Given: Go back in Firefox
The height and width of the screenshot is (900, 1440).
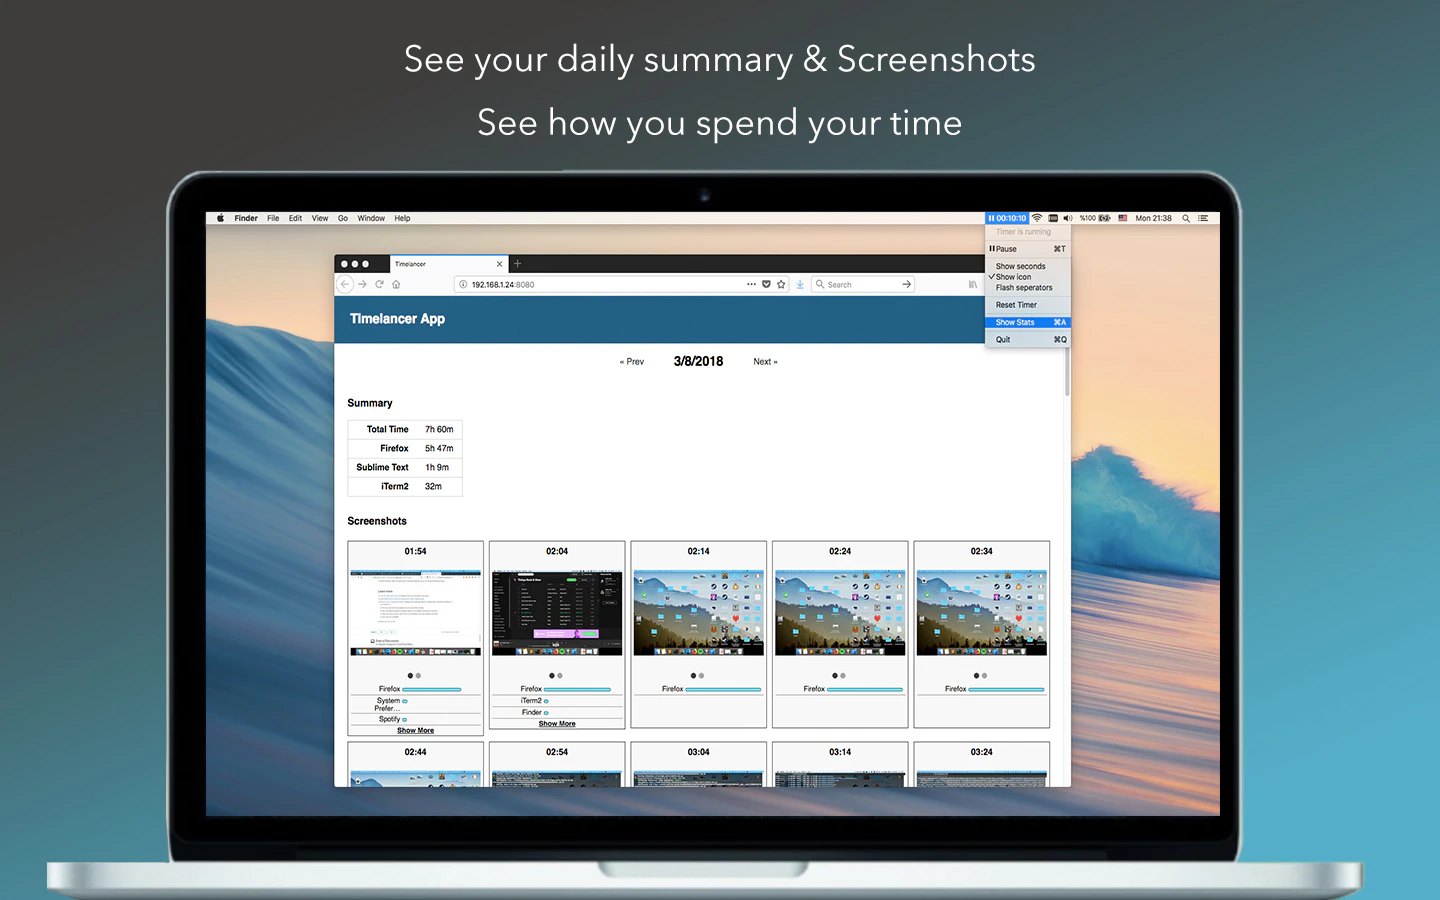Looking at the screenshot, I should point(345,284).
